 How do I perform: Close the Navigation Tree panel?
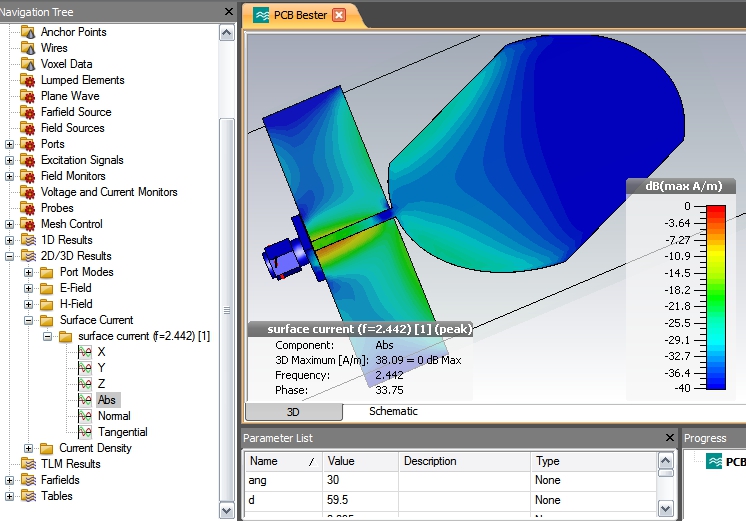[x=229, y=11]
